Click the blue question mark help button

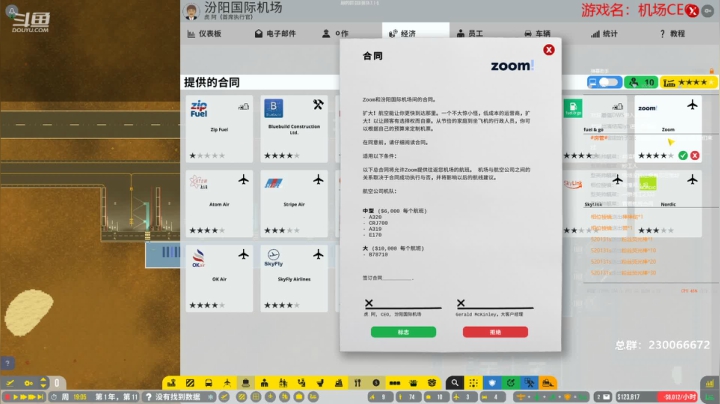(x=7, y=363)
